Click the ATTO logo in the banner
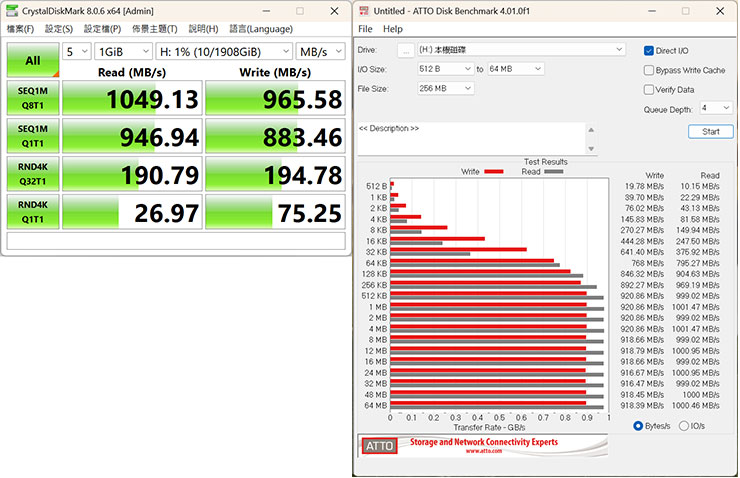The width and height of the screenshot is (740, 478). (379, 446)
